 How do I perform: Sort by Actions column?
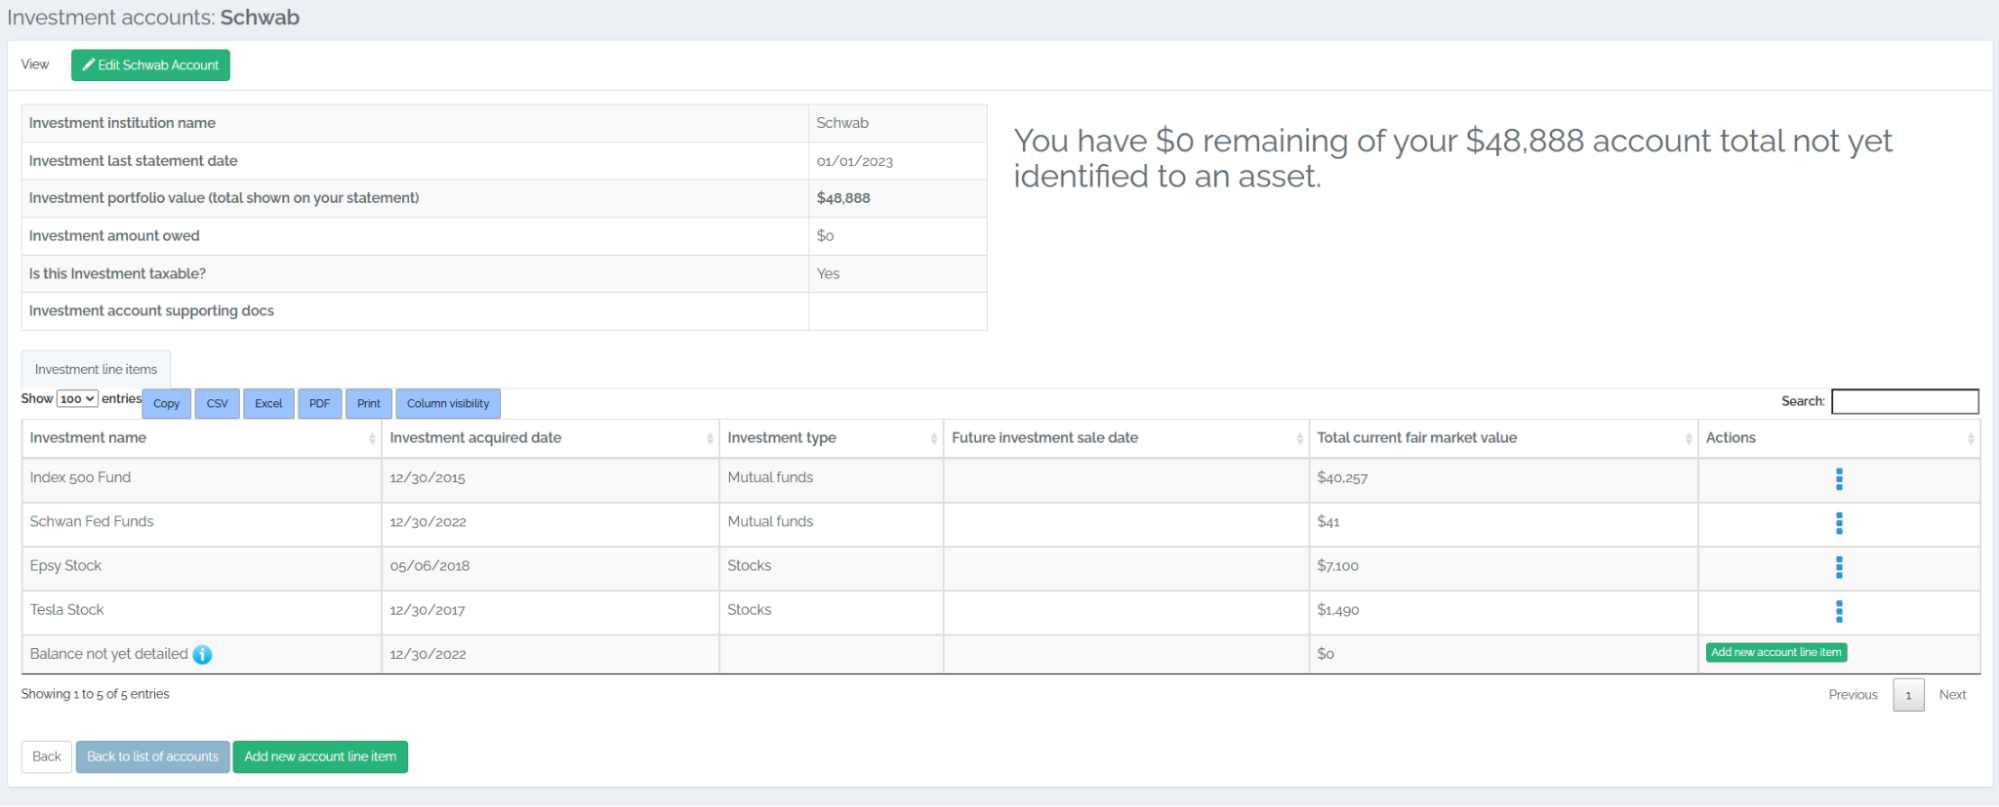click(x=1839, y=438)
